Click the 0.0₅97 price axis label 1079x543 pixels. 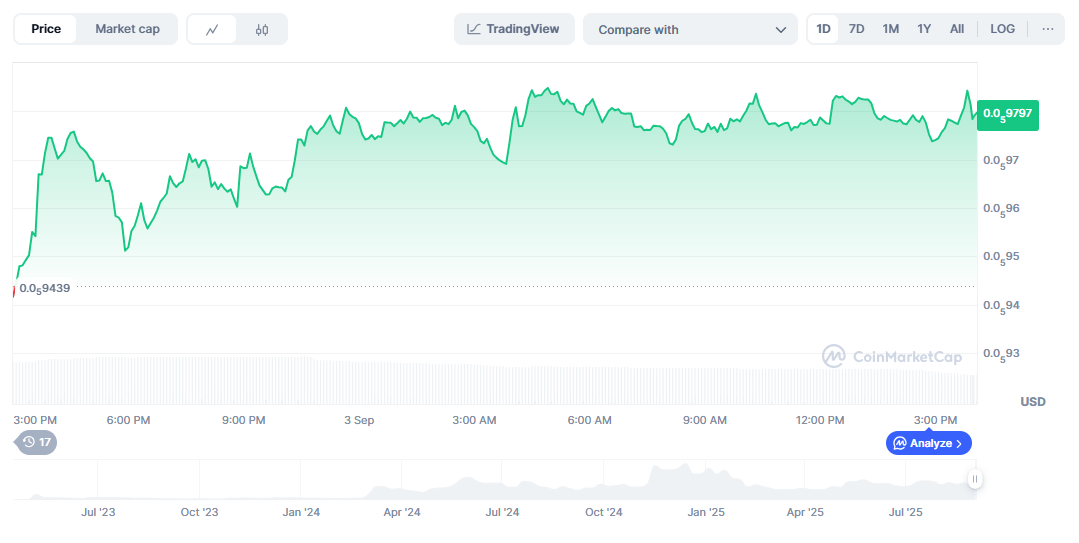(1001, 161)
